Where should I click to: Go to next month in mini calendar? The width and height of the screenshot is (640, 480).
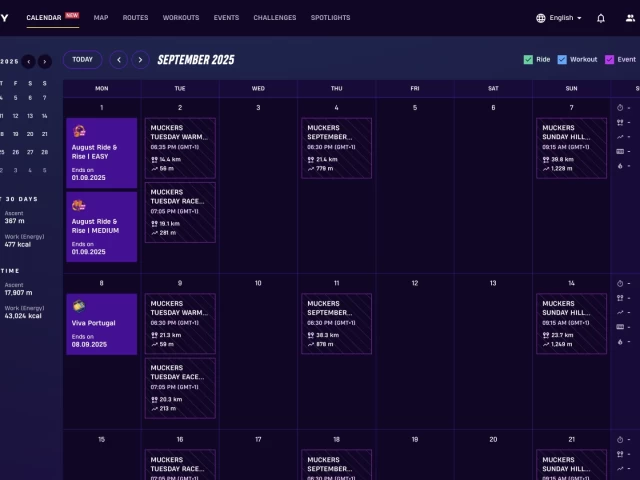(x=45, y=62)
